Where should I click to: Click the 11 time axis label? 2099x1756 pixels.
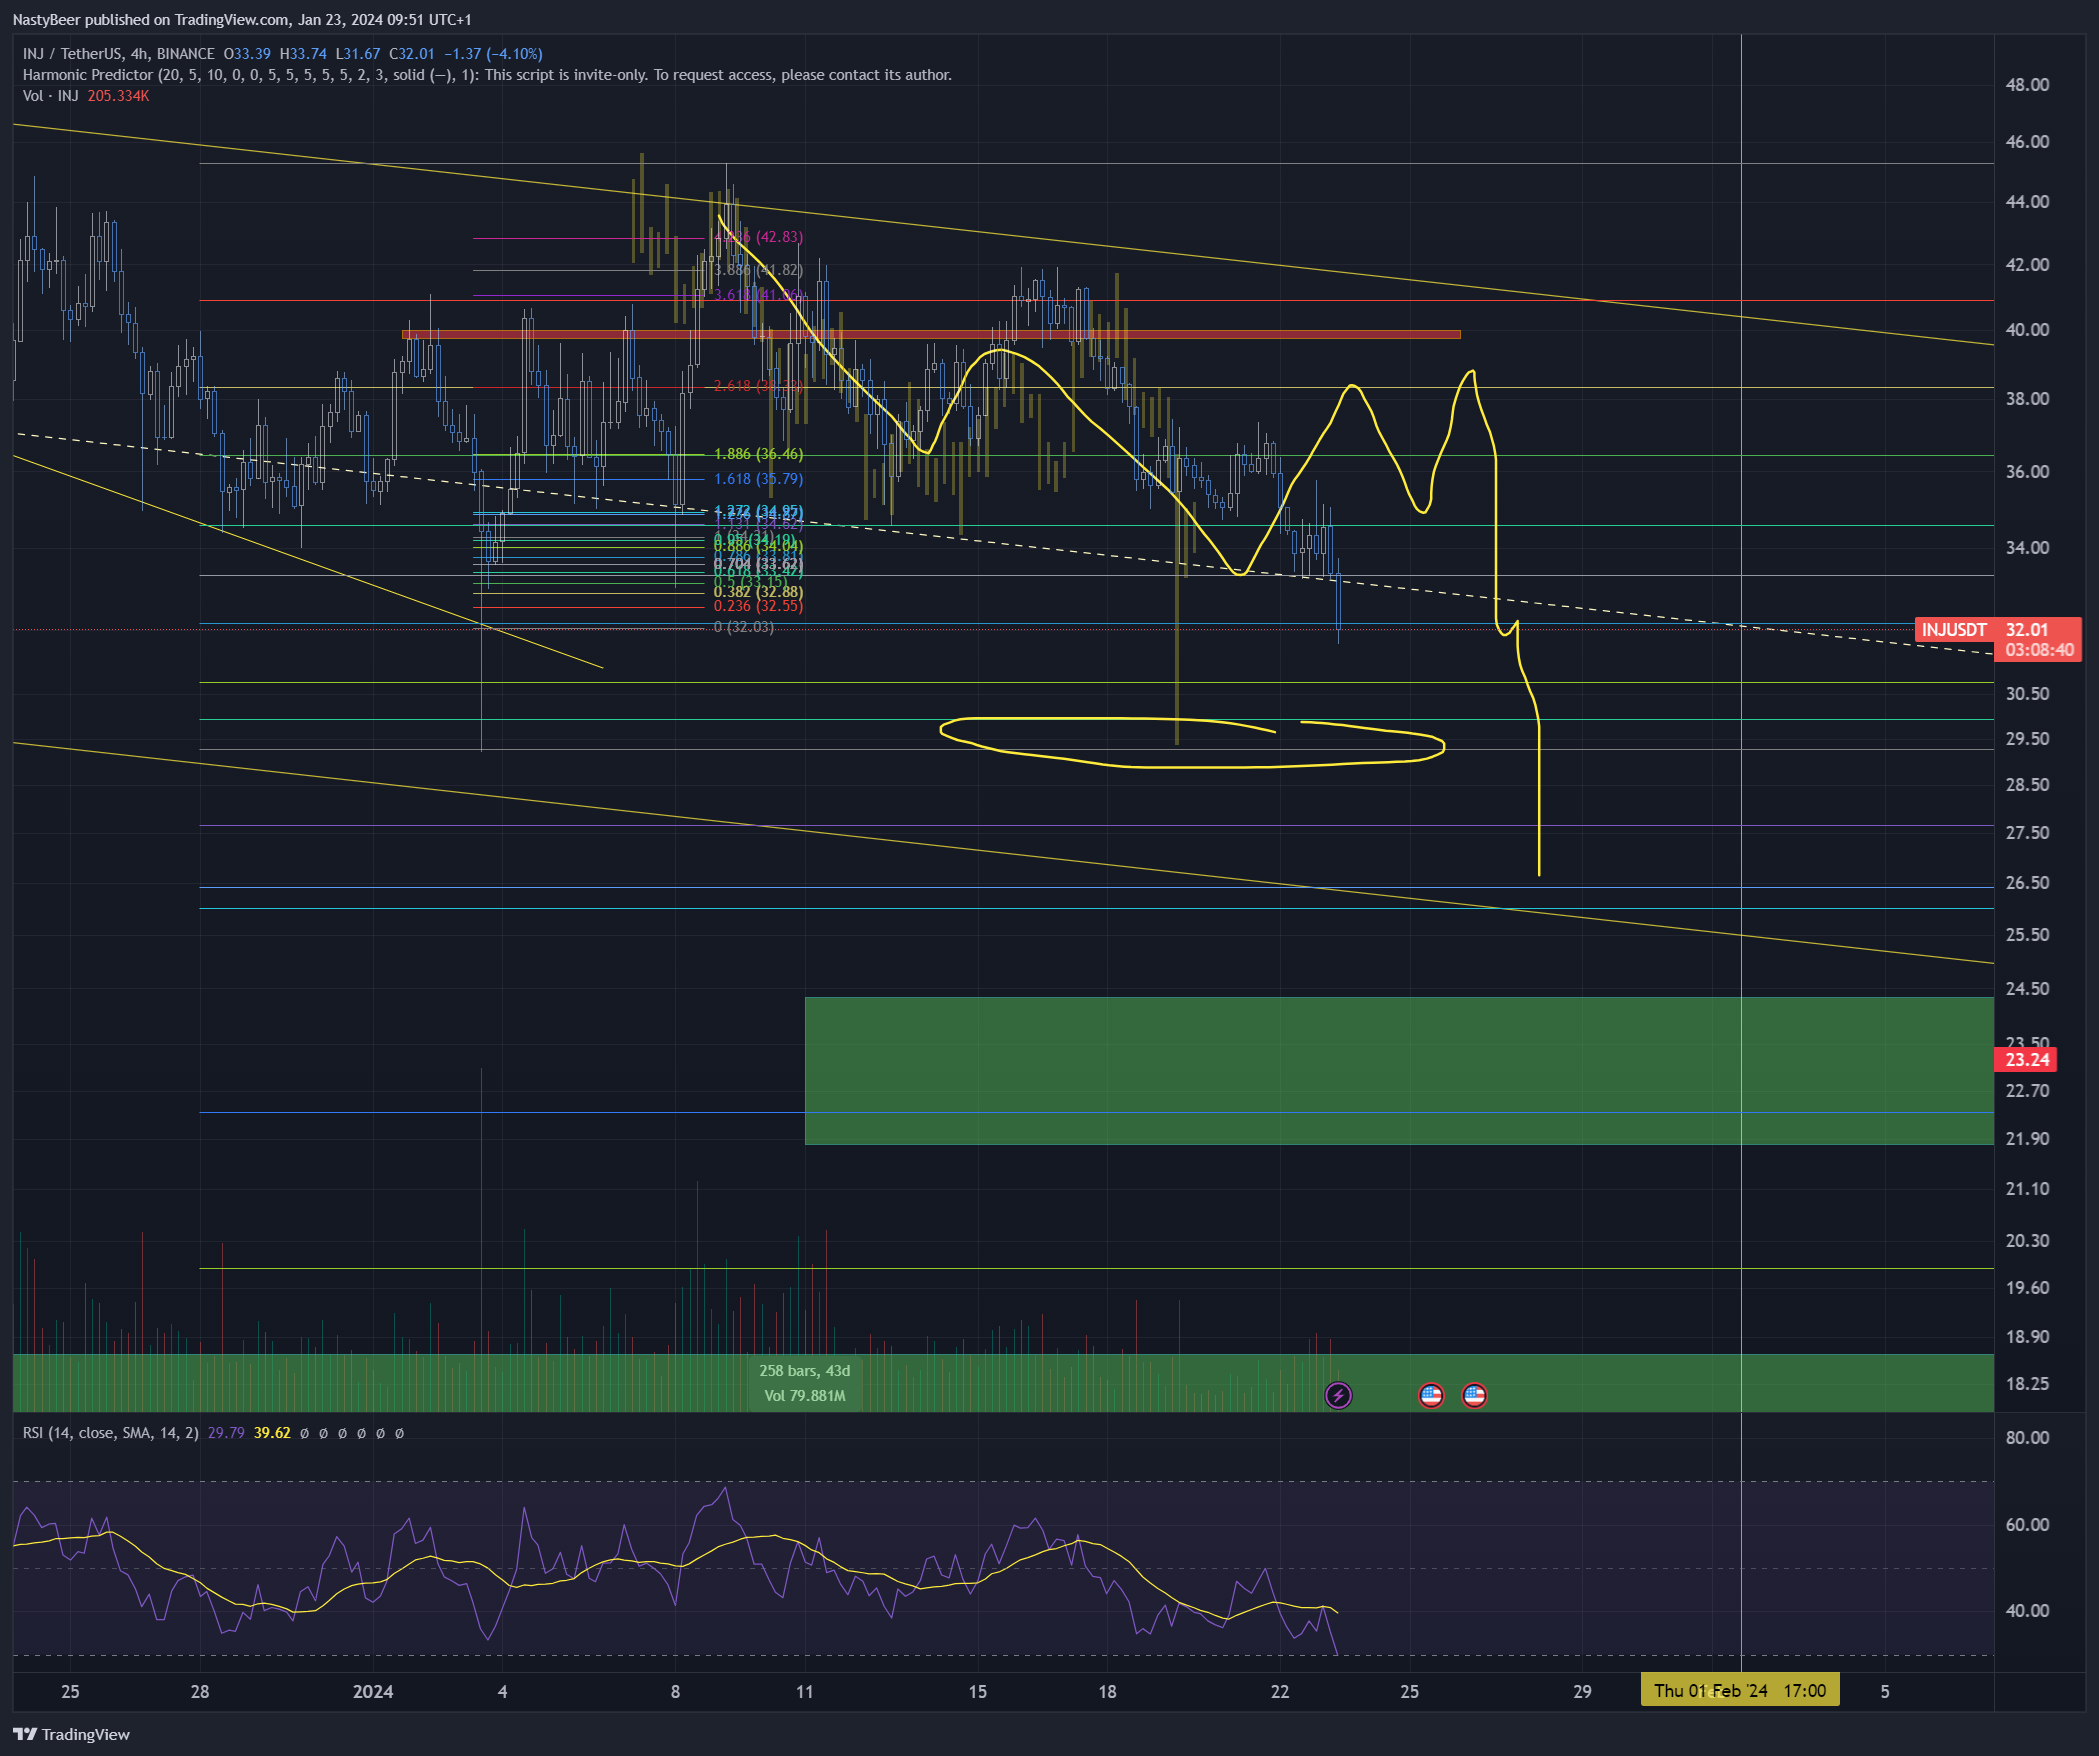click(x=804, y=1692)
